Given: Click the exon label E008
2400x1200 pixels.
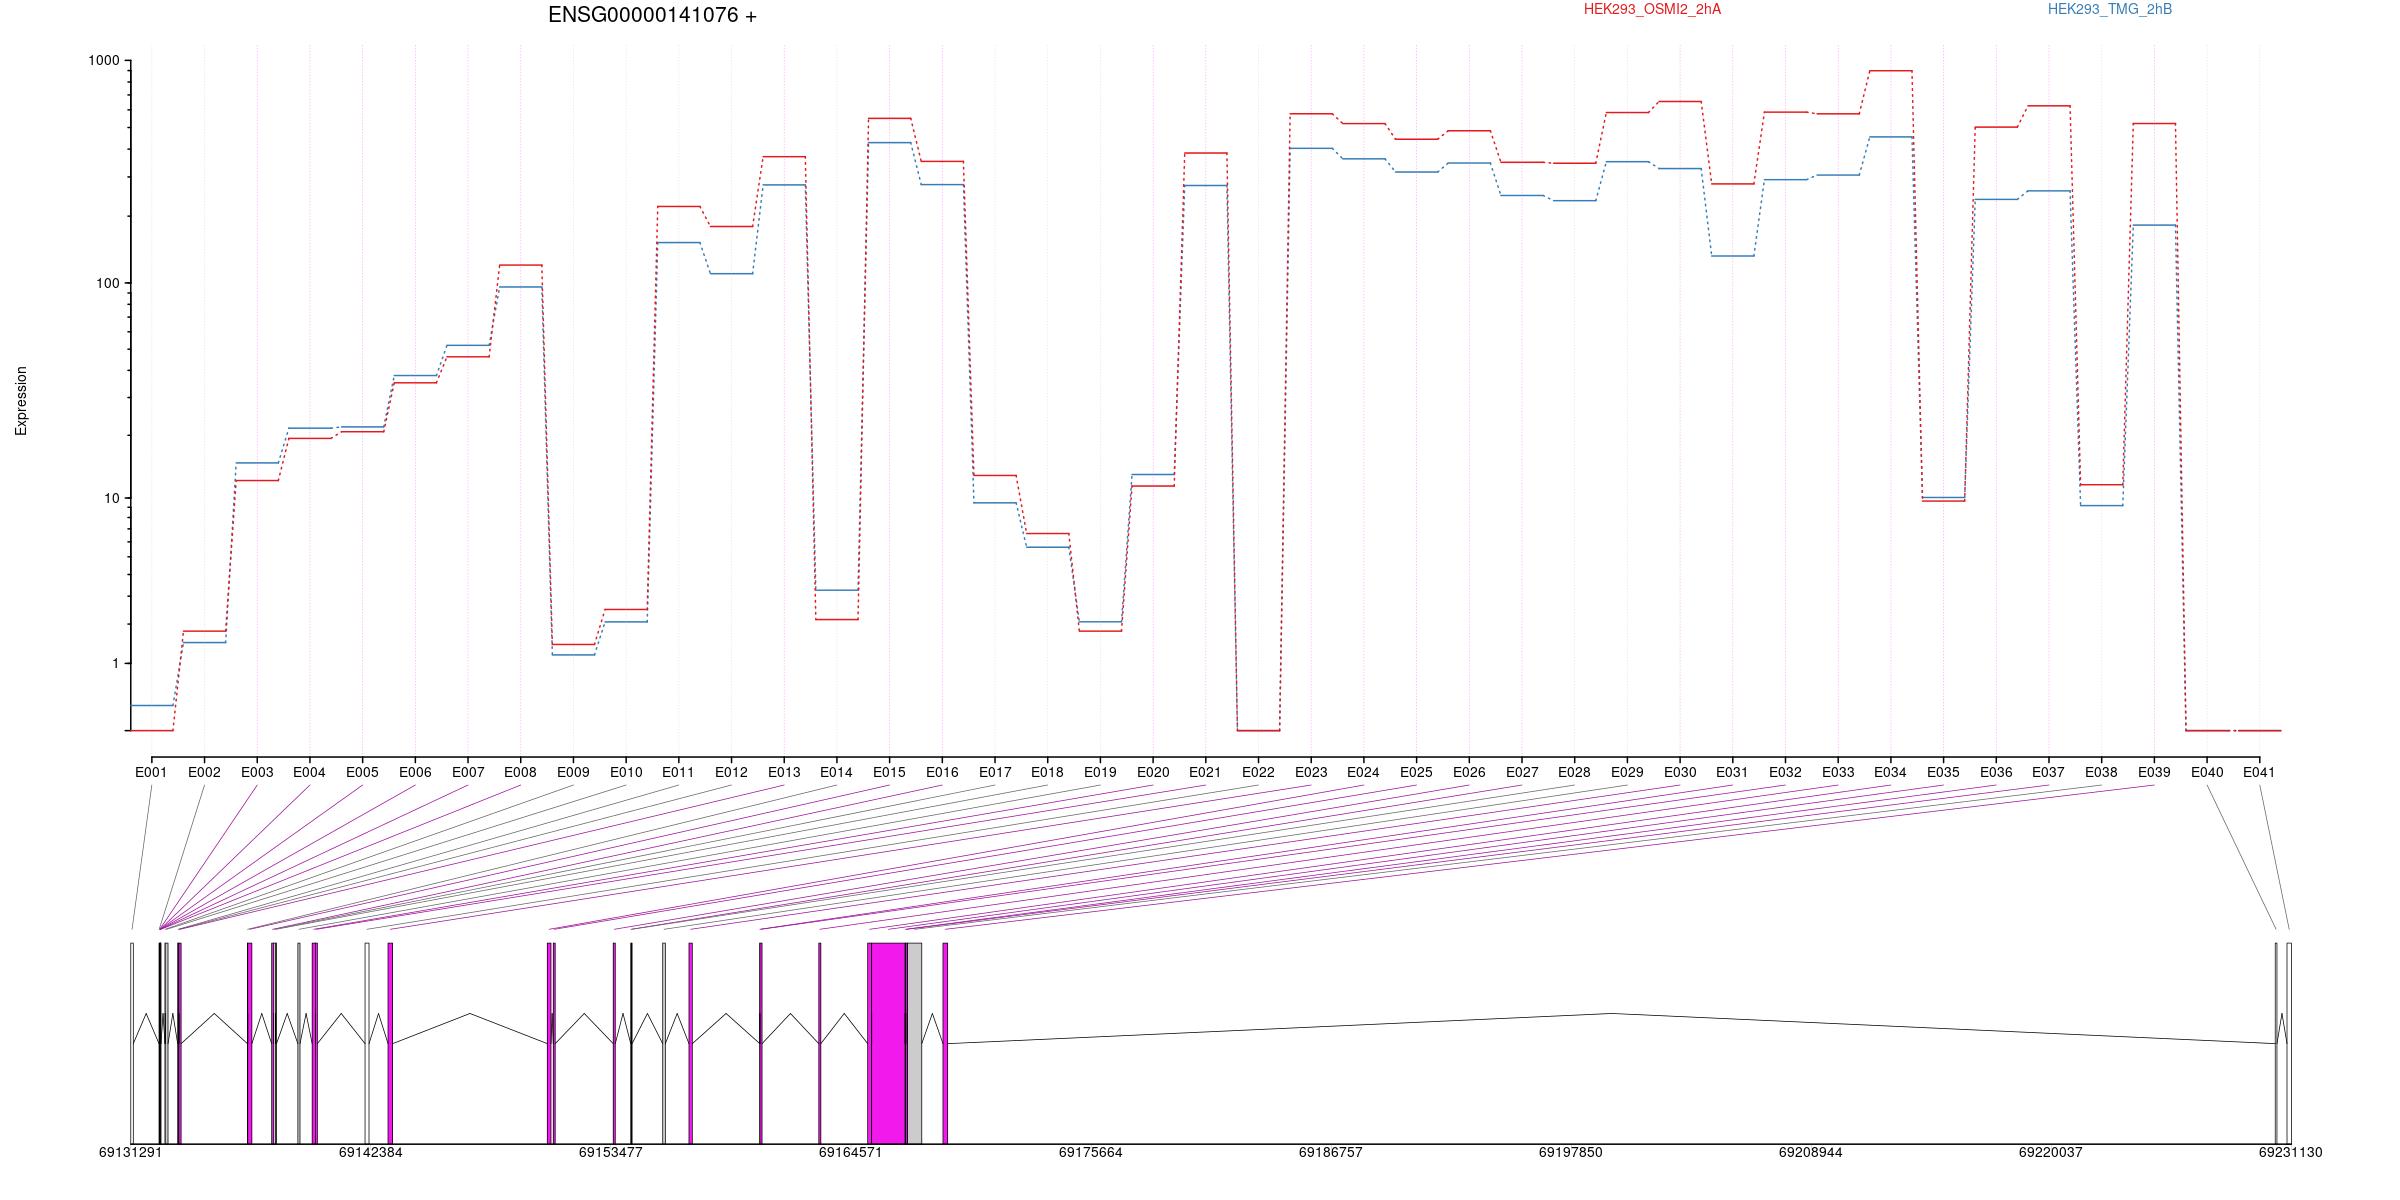Looking at the screenshot, I should 520,772.
